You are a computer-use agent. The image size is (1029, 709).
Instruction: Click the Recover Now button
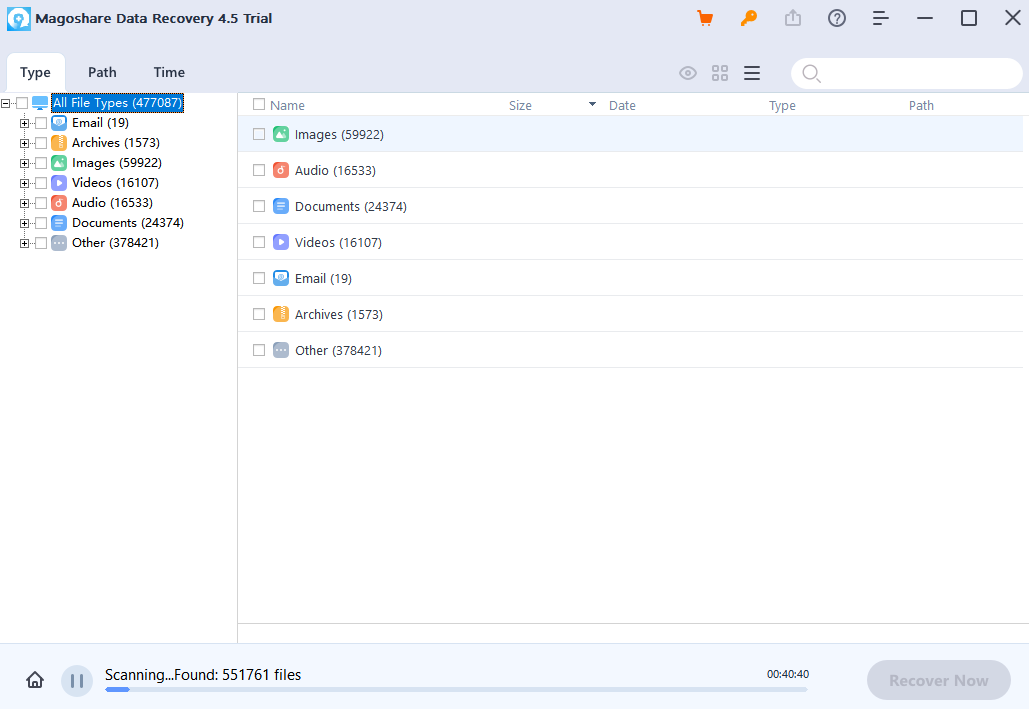938,680
